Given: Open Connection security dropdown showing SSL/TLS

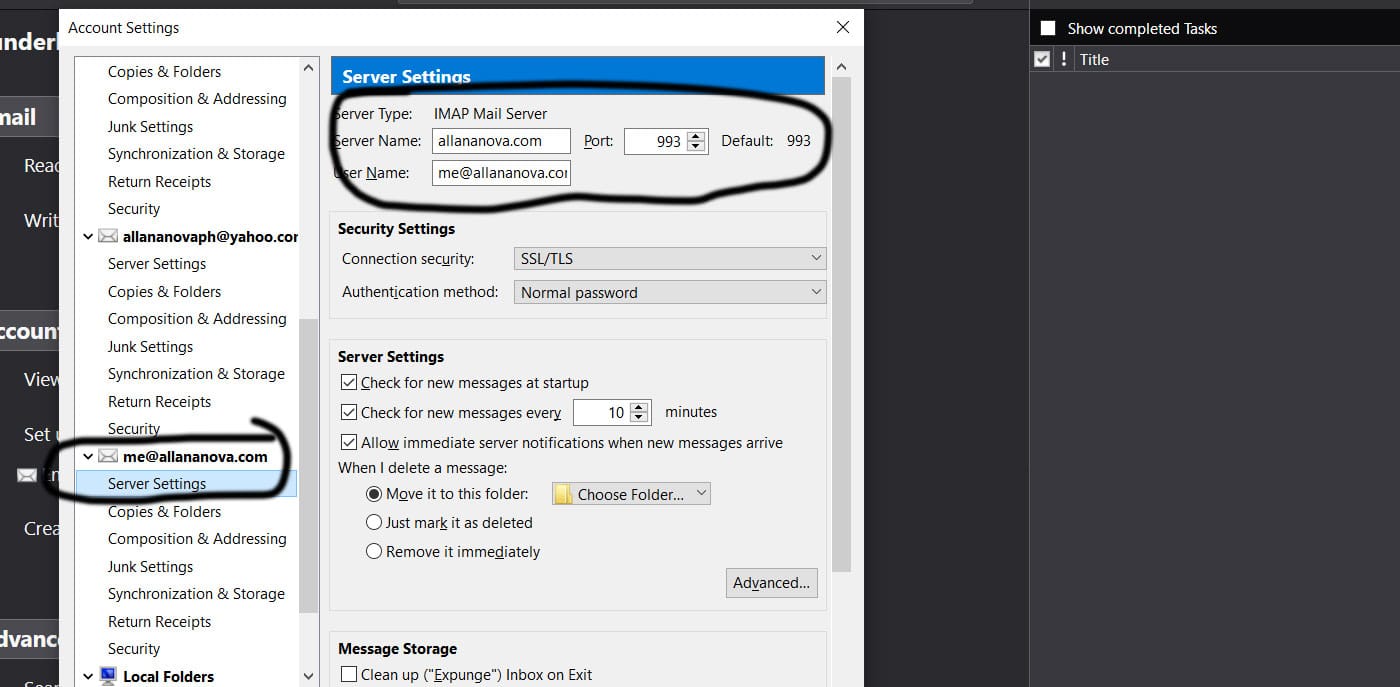Looking at the screenshot, I should pyautogui.click(x=669, y=258).
